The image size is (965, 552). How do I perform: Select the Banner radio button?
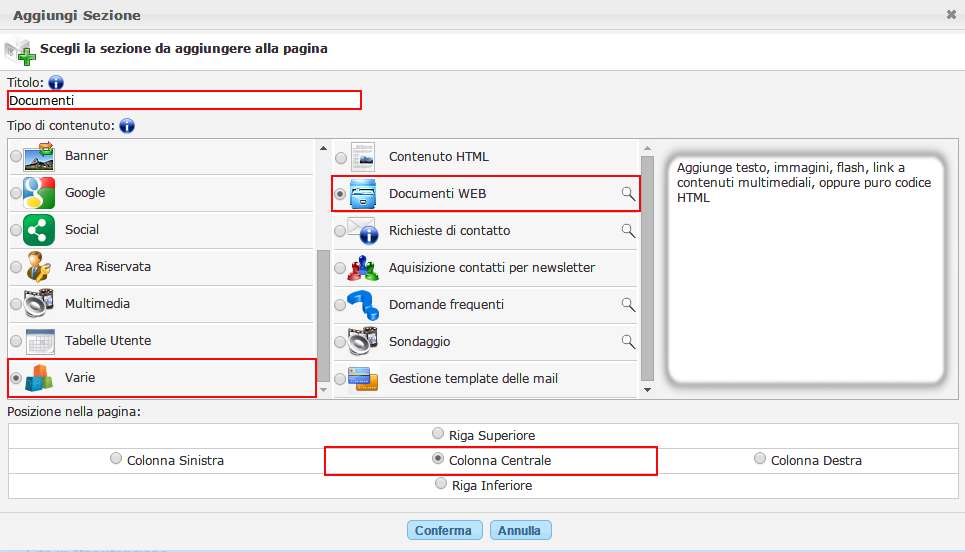click(15, 156)
